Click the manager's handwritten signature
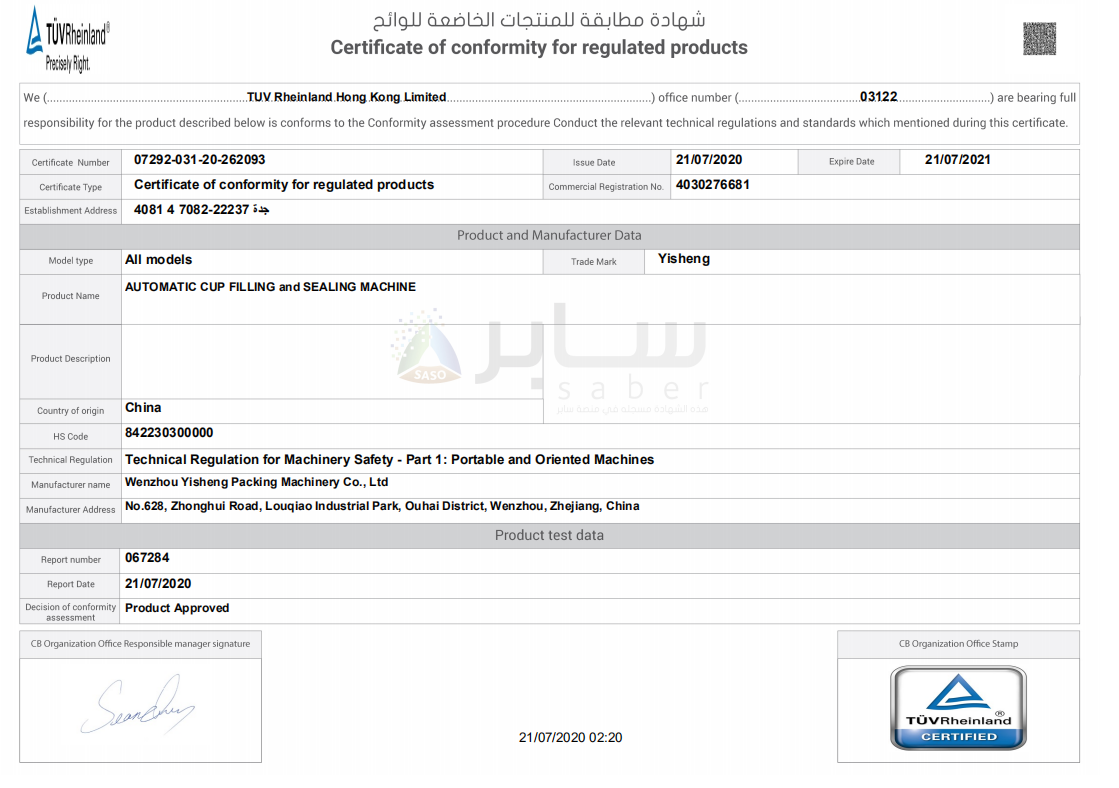Screen dimensions: 1119x788 (x=138, y=705)
